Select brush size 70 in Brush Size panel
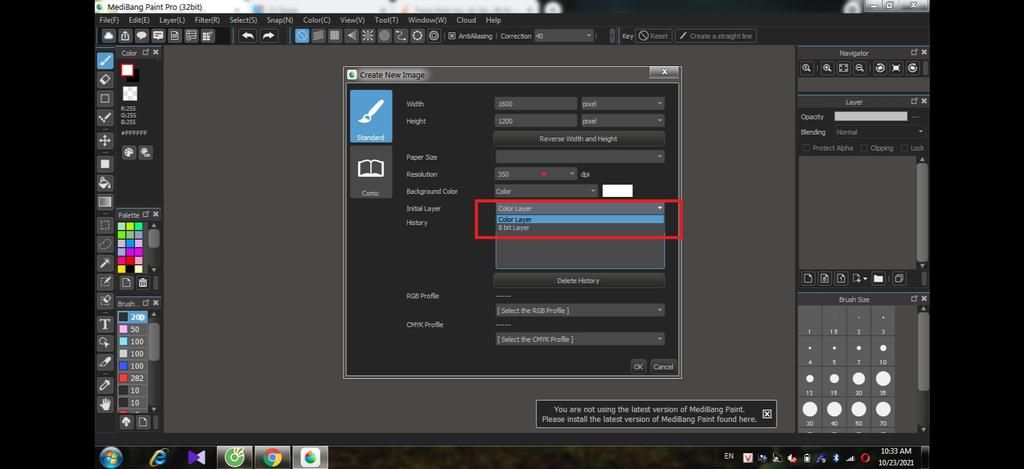This screenshot has height=469, width=1024. (883, 413)
